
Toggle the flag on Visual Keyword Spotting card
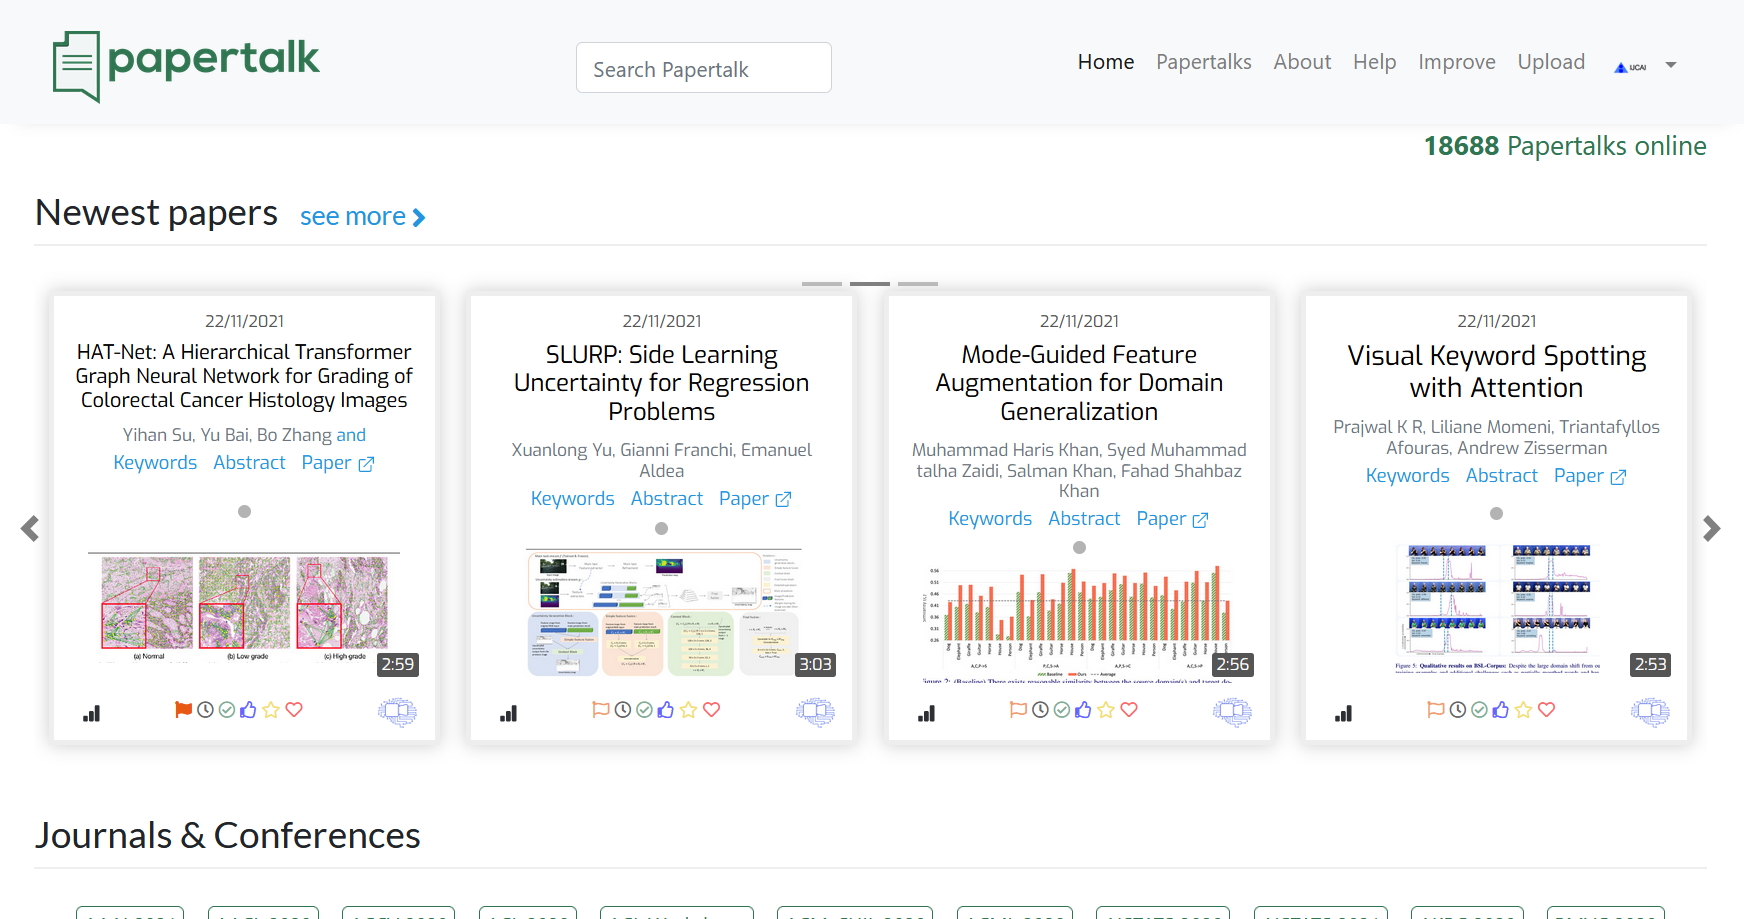[1435, 710]
